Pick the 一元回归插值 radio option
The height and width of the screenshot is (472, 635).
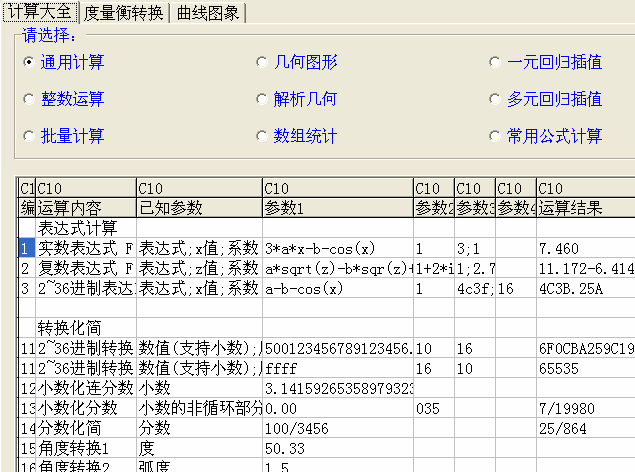point(495,63)
